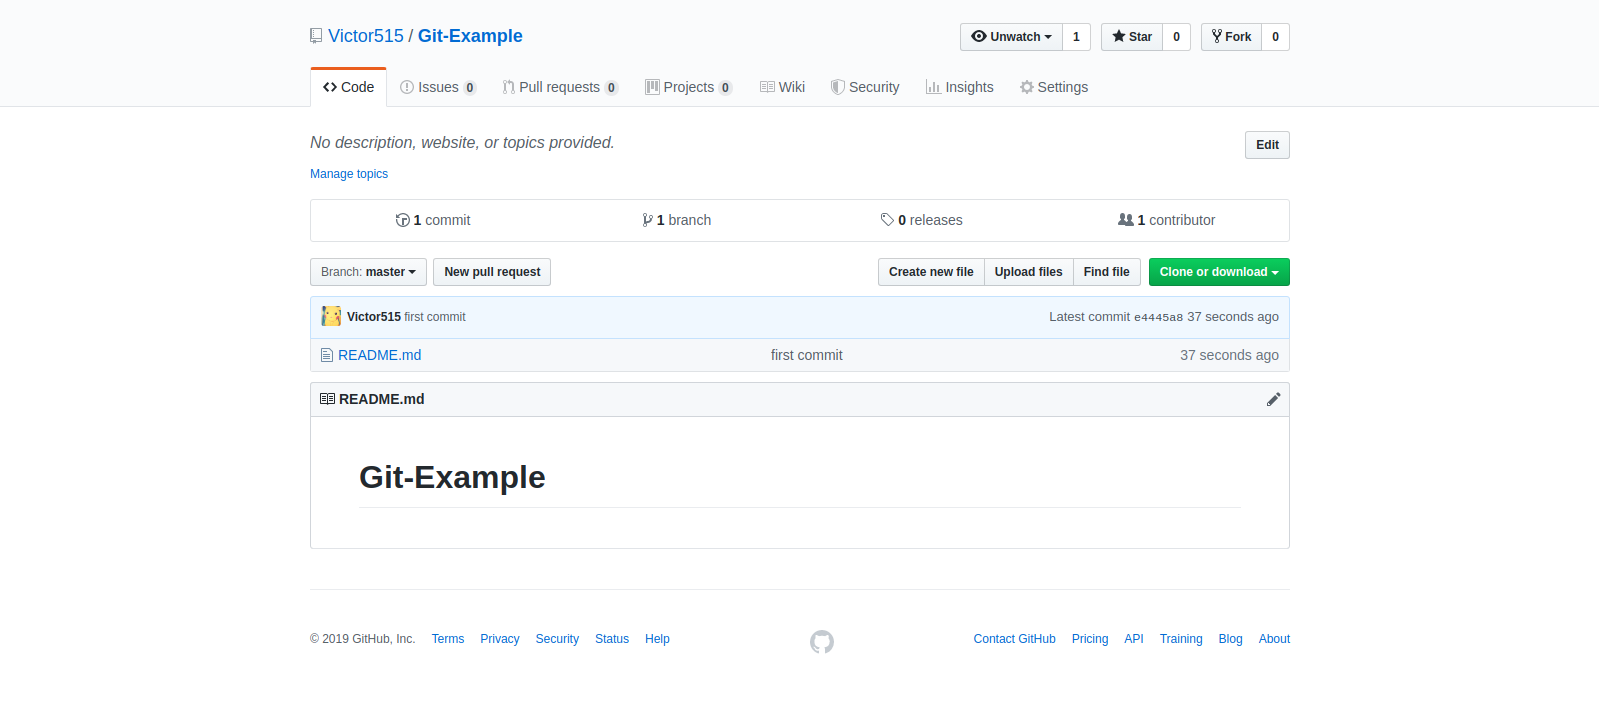Screen dimensions: 1599x706
Task: Click commit hash e4445a8
Action: pyautogui.click(x=1158, y=317)
